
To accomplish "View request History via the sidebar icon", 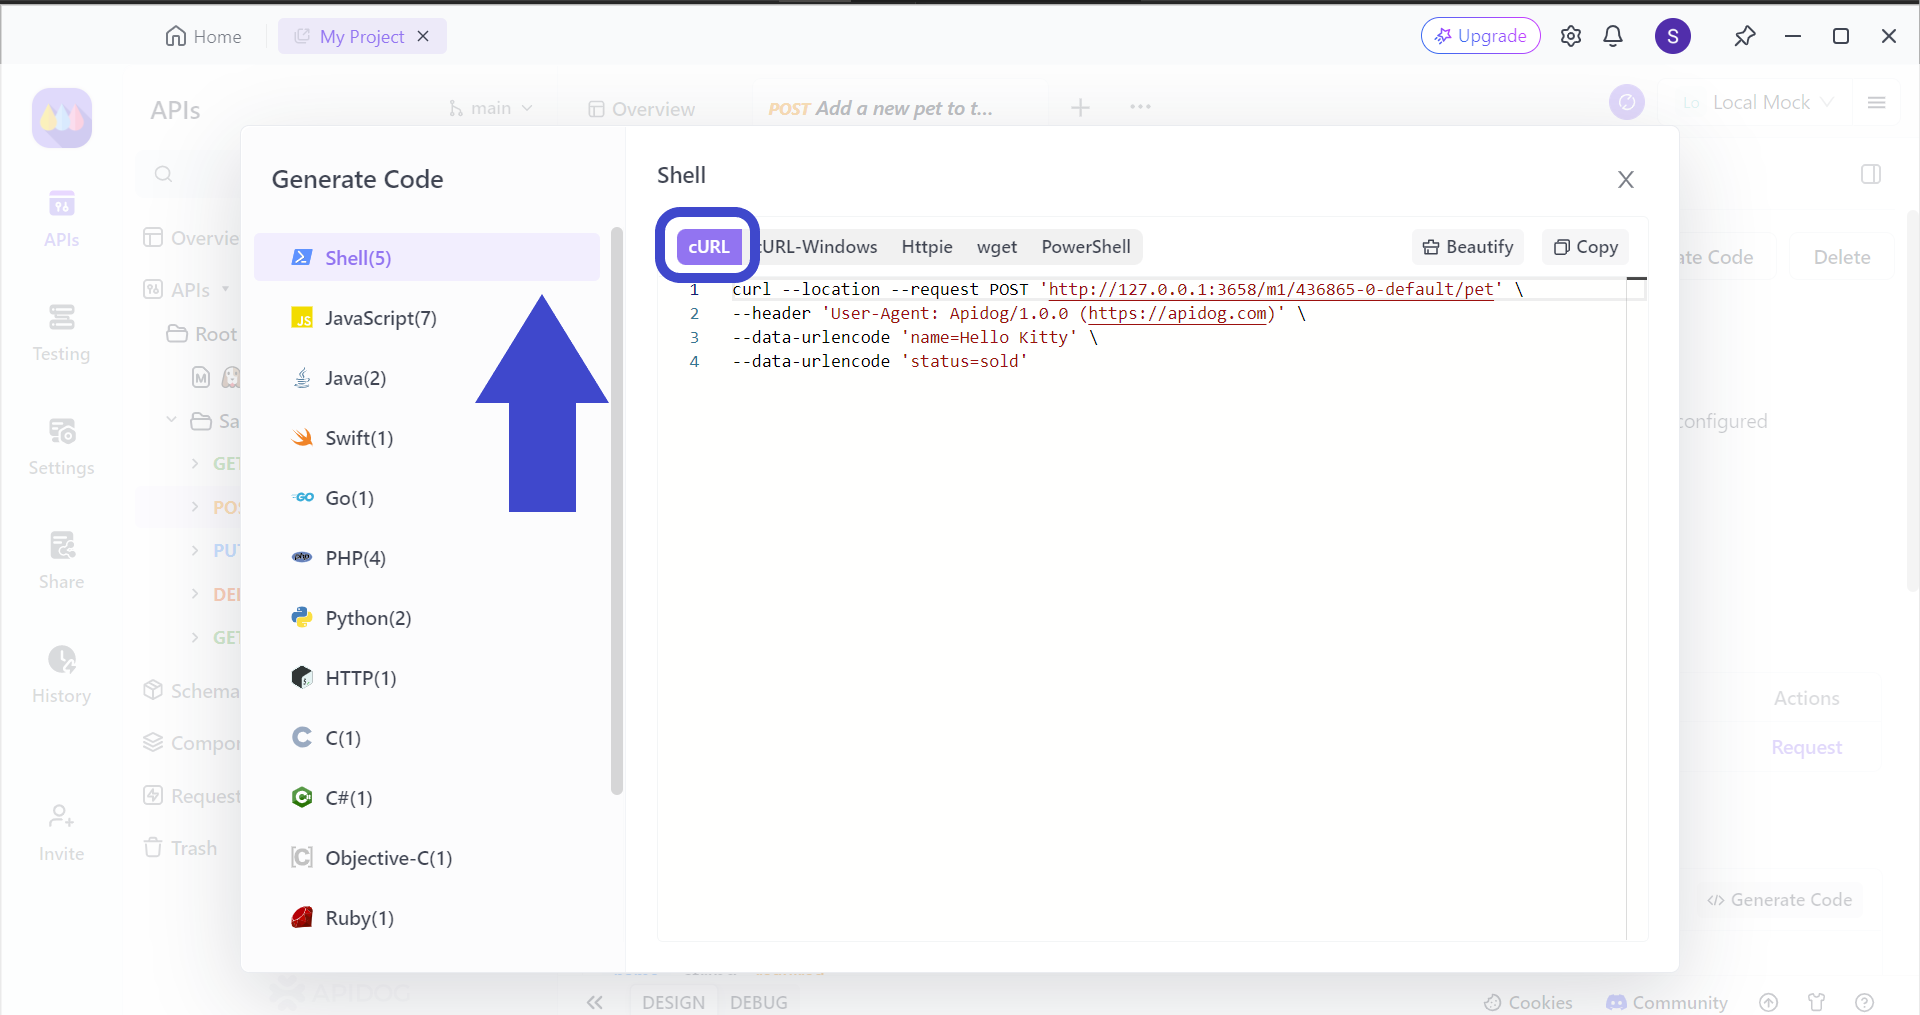I will [x=61, y=672].
